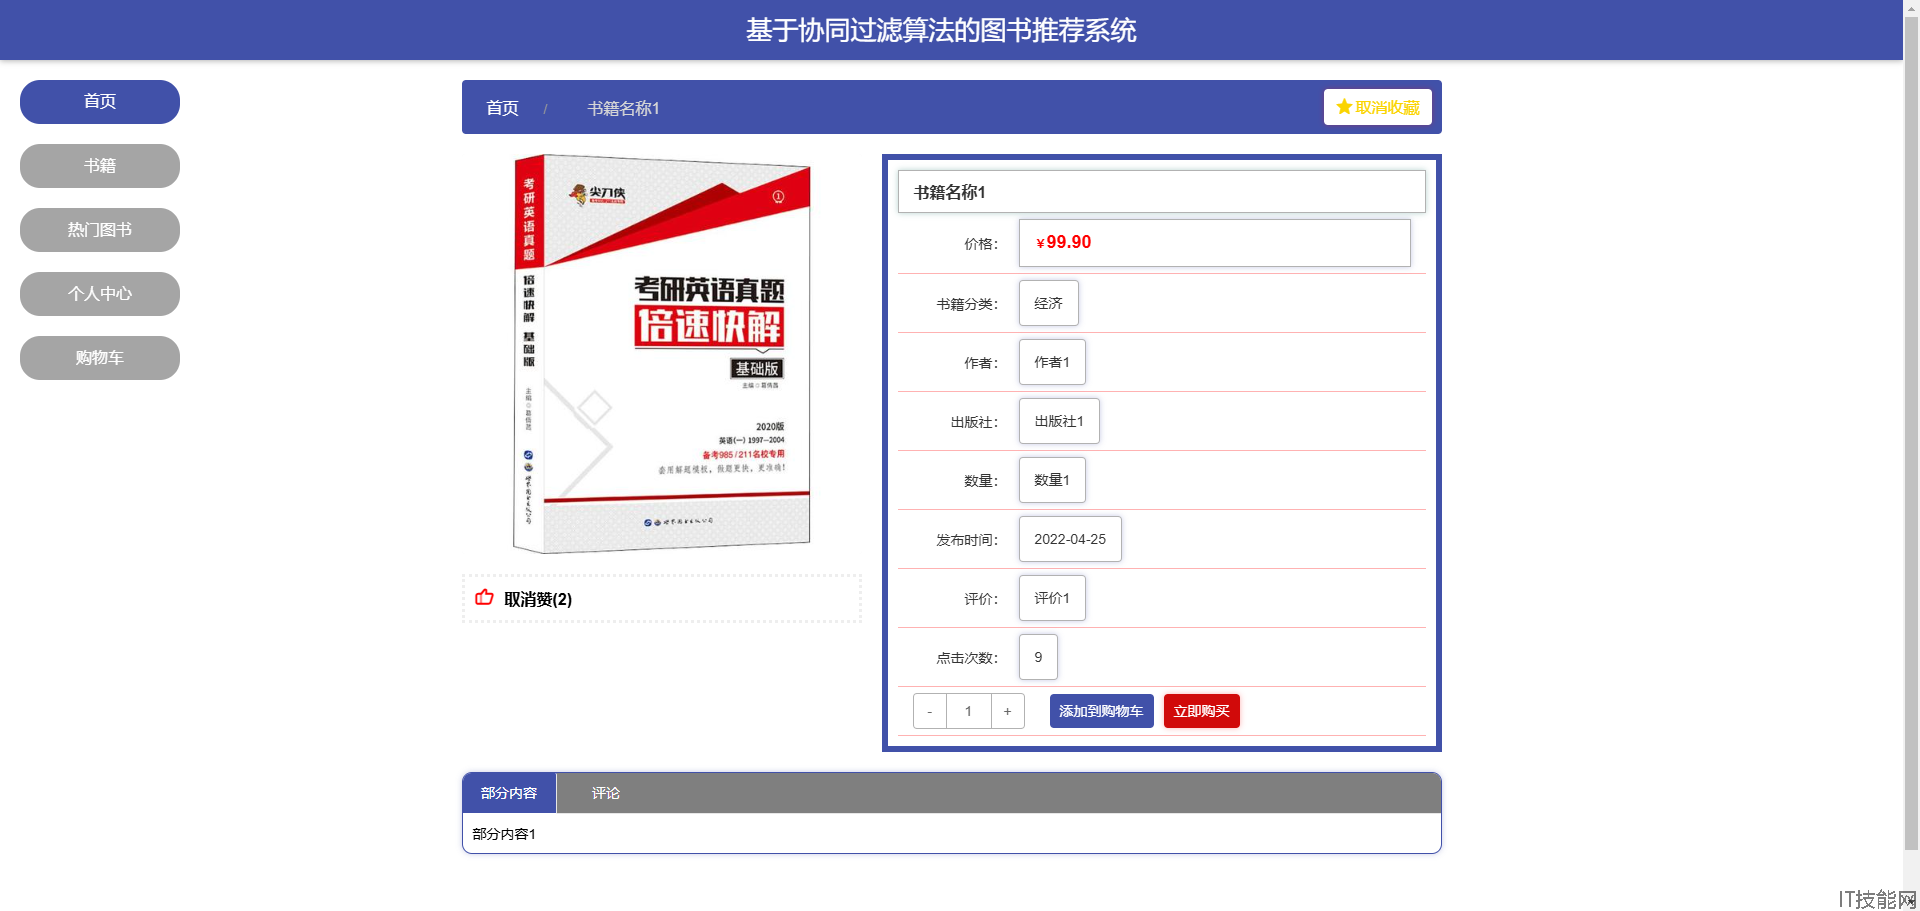
Task: Click the 部分内容1 text in the tab panel
Action: 504,834
